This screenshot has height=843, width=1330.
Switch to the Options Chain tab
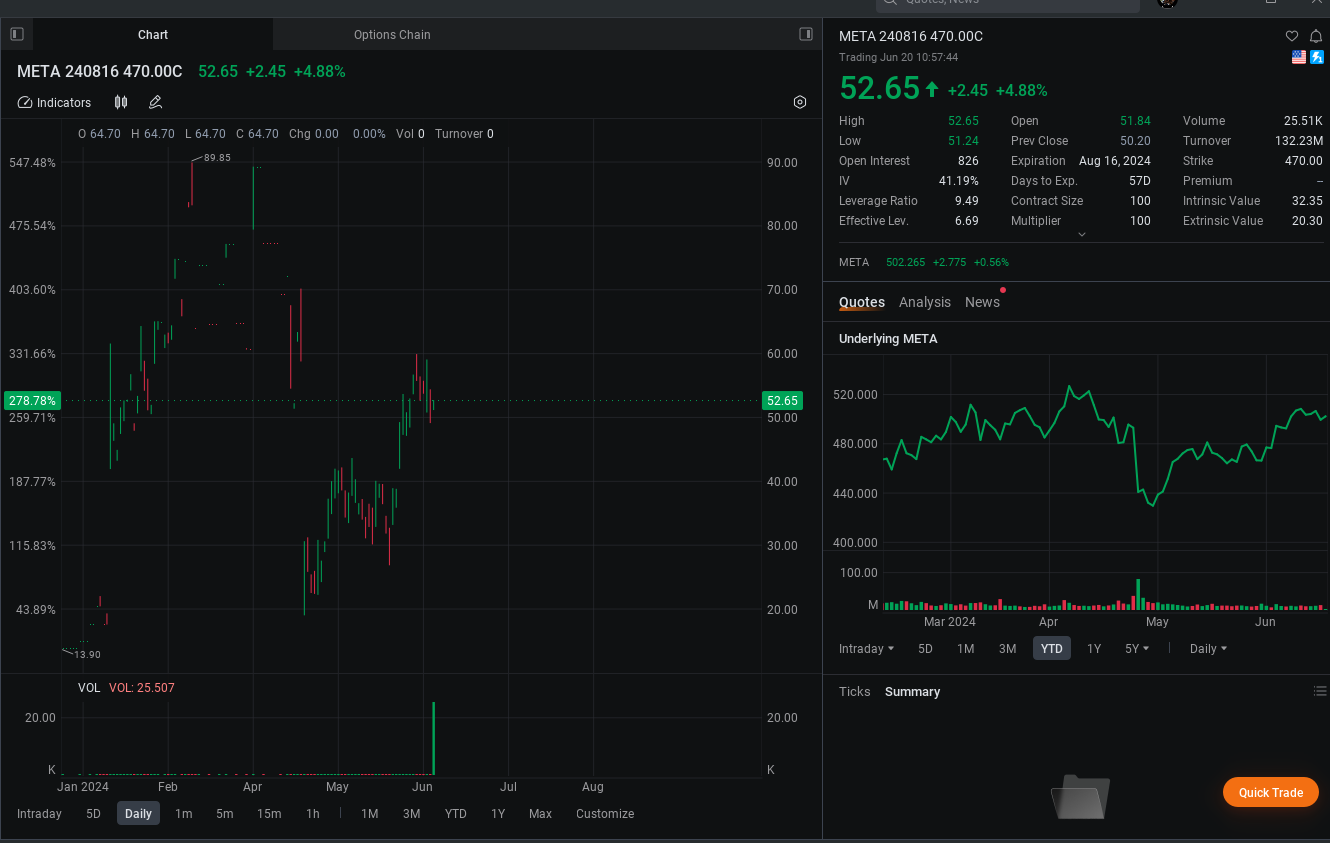392,34
